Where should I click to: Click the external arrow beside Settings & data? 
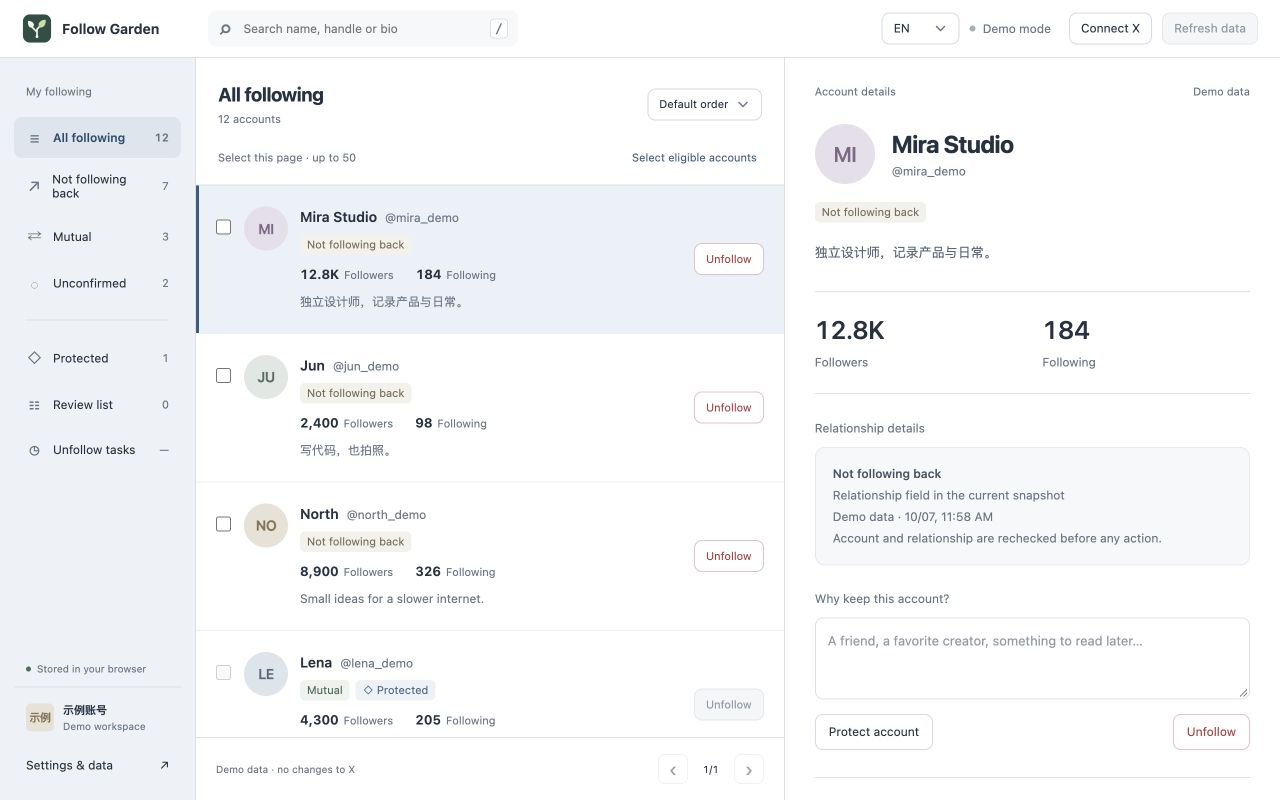[x=165, y=765]
